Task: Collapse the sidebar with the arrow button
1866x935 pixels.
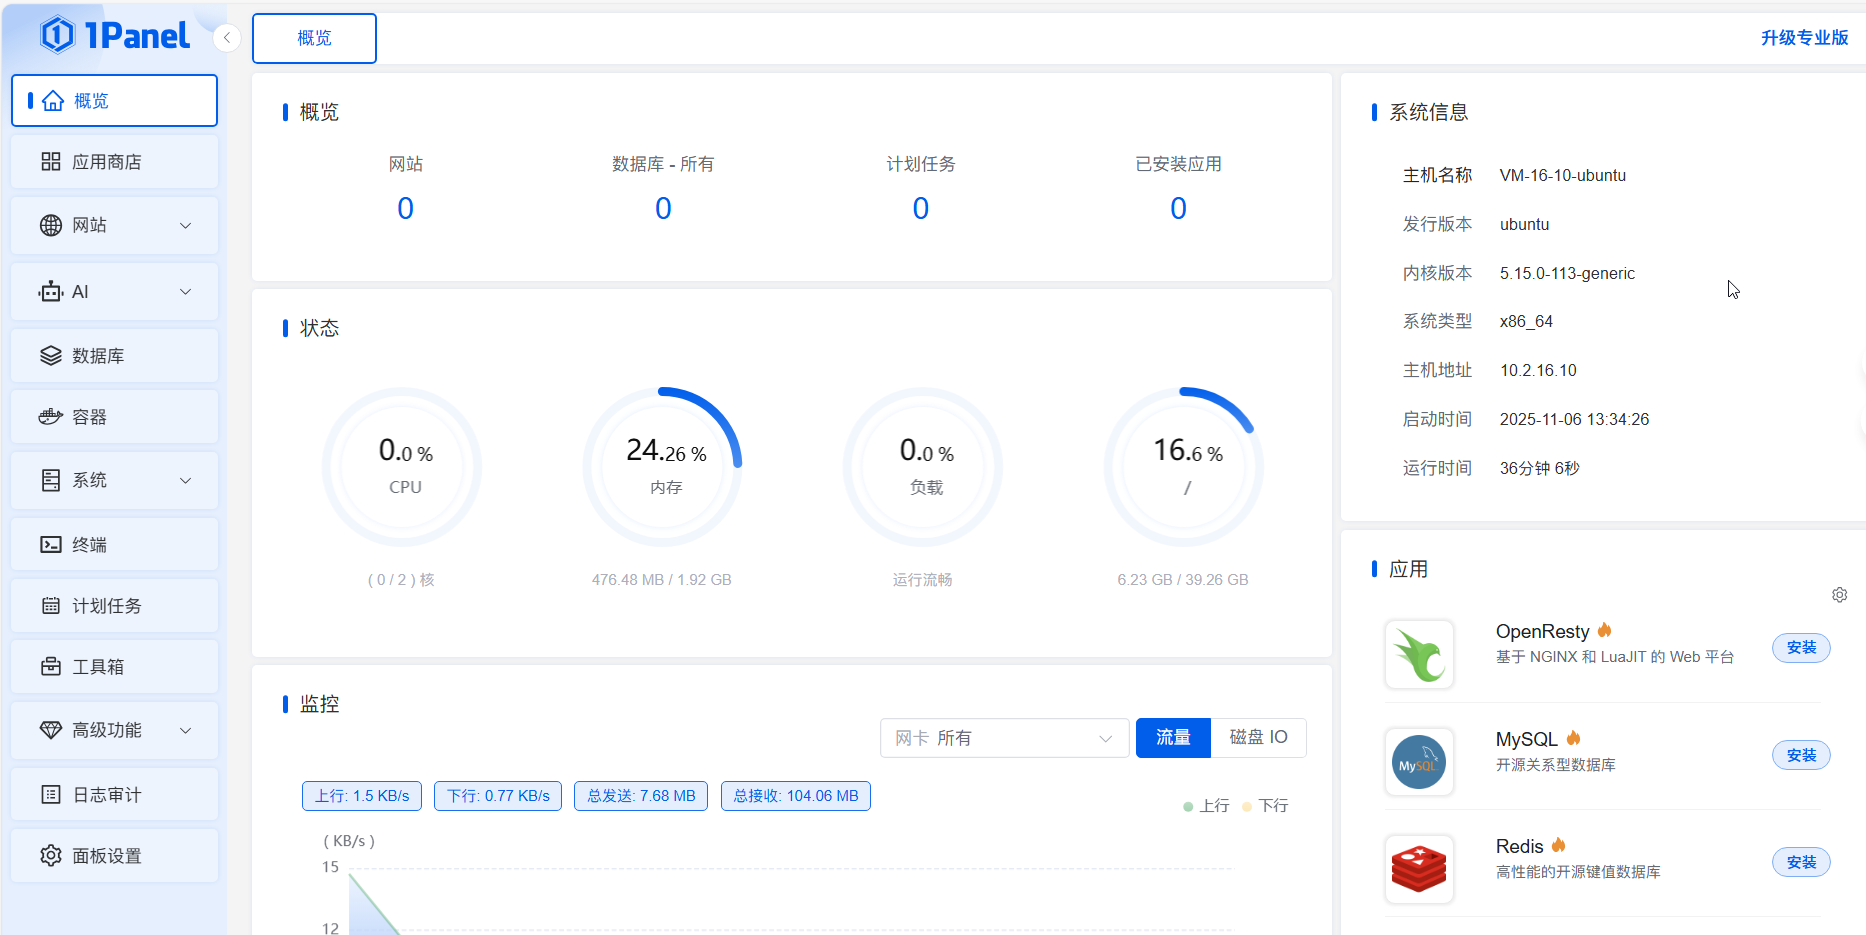Action: [x=227, y=38]
